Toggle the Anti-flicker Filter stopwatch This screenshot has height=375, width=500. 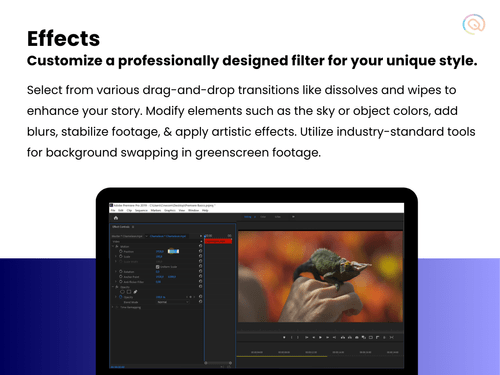[121, 281]
